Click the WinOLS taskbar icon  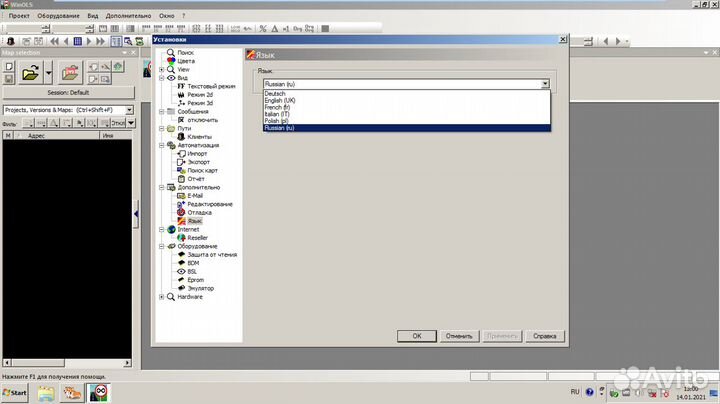pyautogui.click(x=99, y=393)
